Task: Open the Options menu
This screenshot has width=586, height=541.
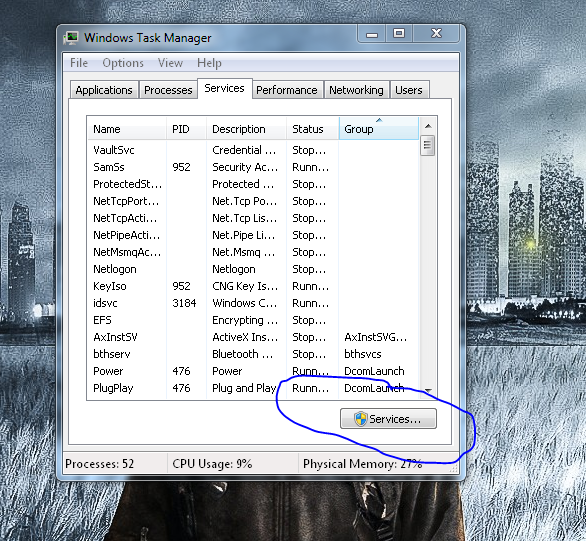Action: coord(123,63)
